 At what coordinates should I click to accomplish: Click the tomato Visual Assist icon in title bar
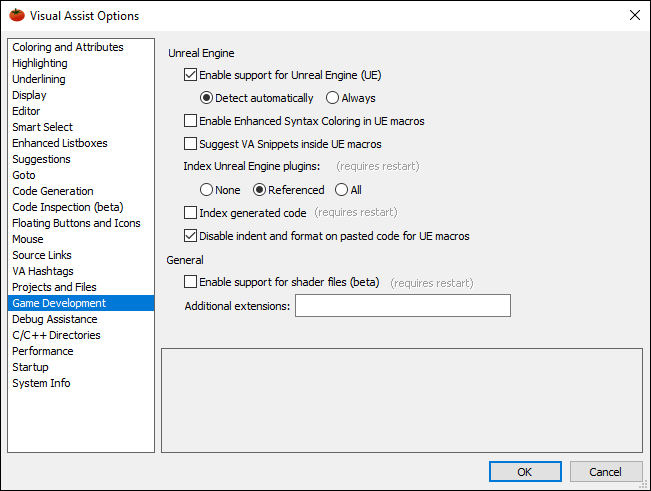16,16
